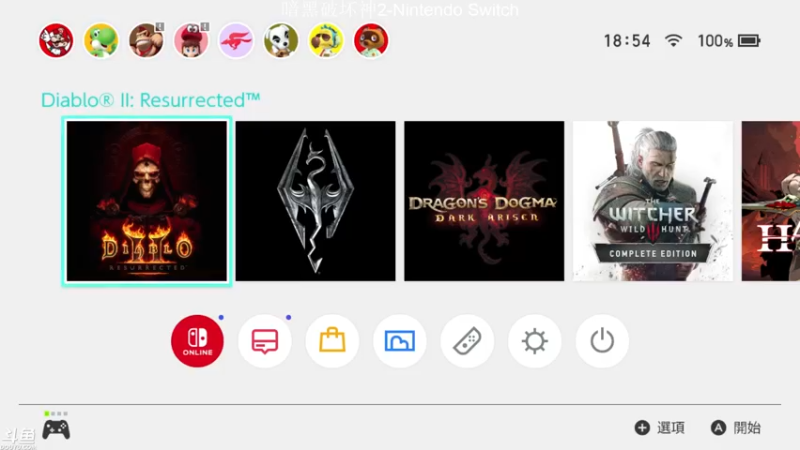This screenshot has height=450, width=800.
Task: Select the Mario with Cappy avatar
Action: (x=191, y=40)
